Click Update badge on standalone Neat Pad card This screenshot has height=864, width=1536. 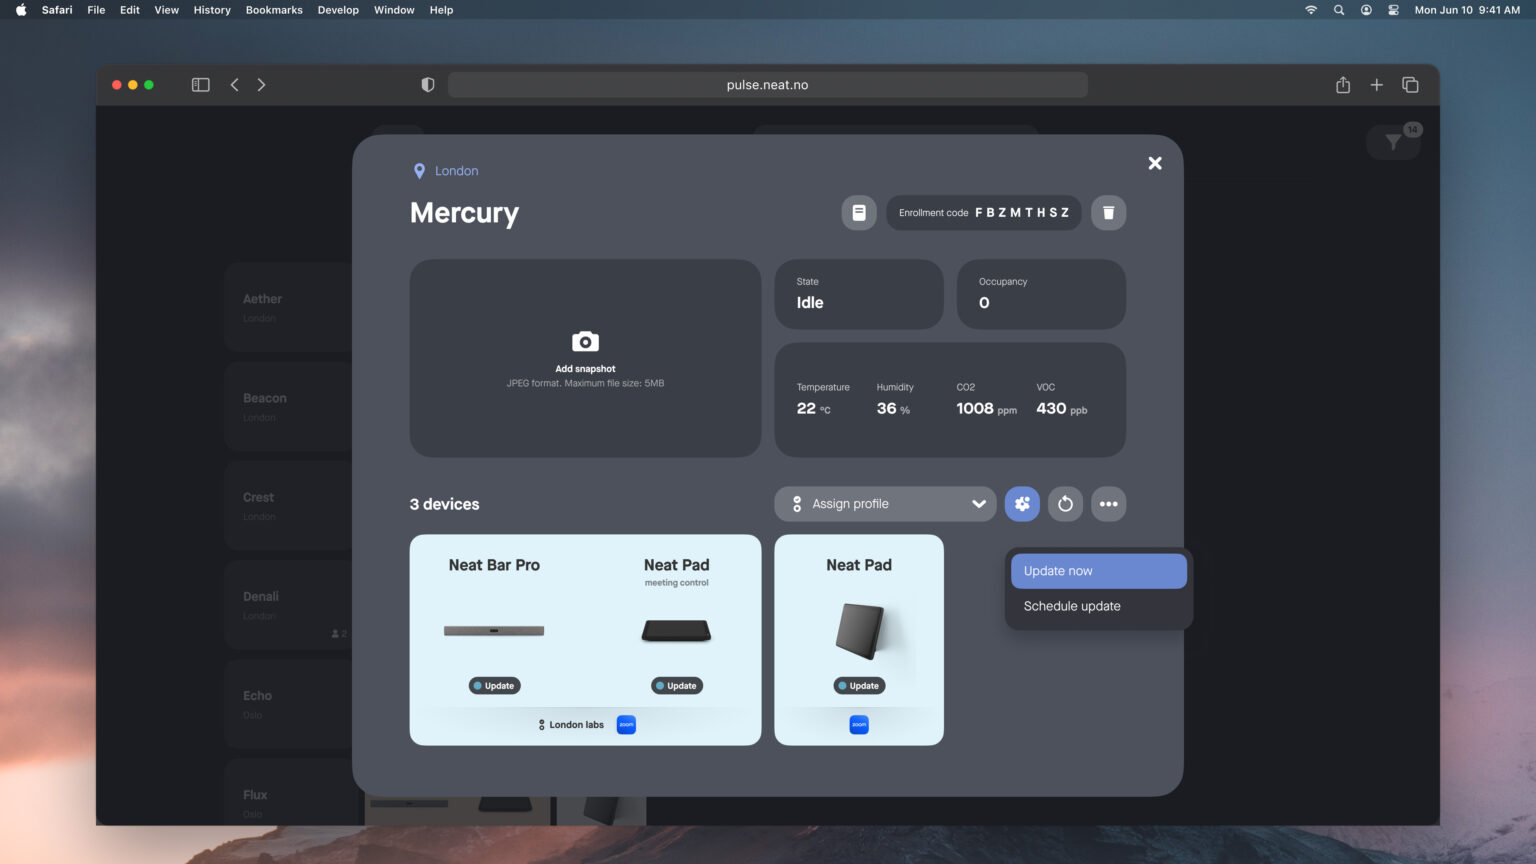pos(859,686)
